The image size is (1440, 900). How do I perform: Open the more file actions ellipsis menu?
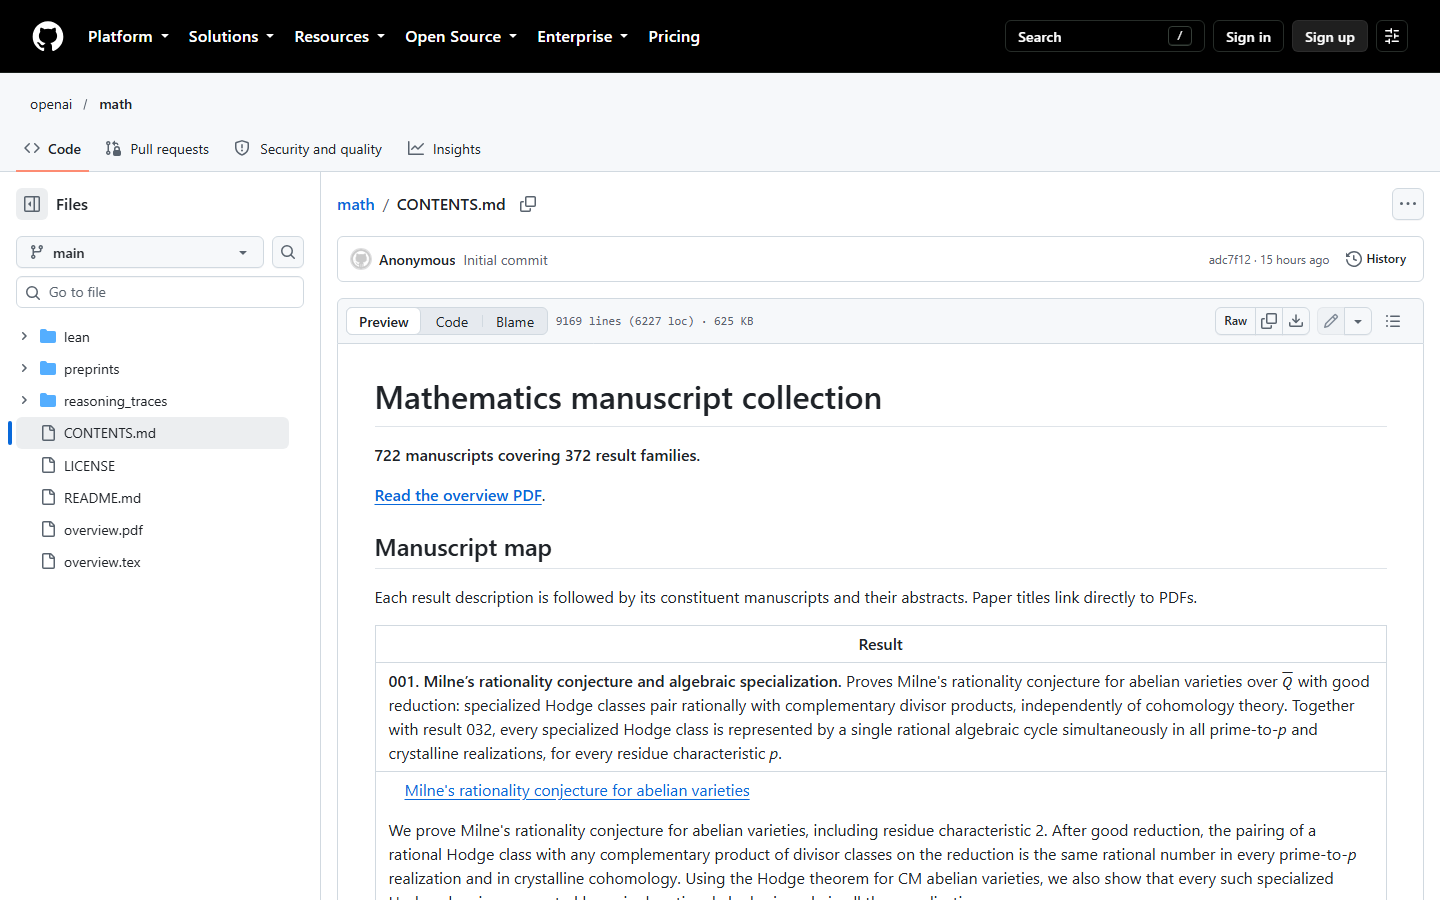click(x=1408, y=204)
